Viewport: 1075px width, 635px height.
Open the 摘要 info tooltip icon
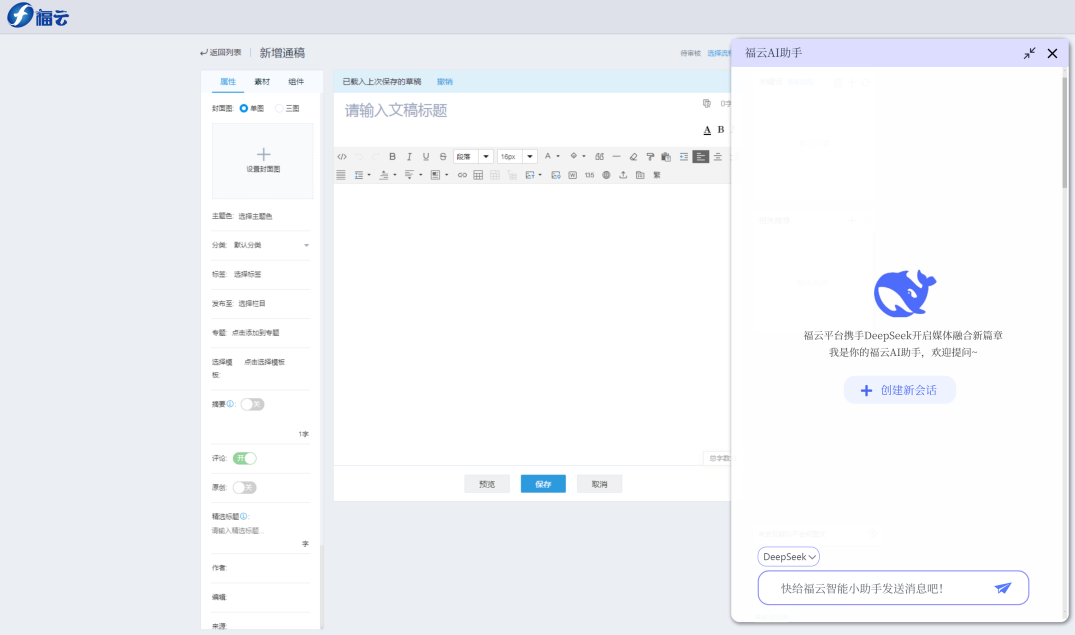(x=230, y=404)
